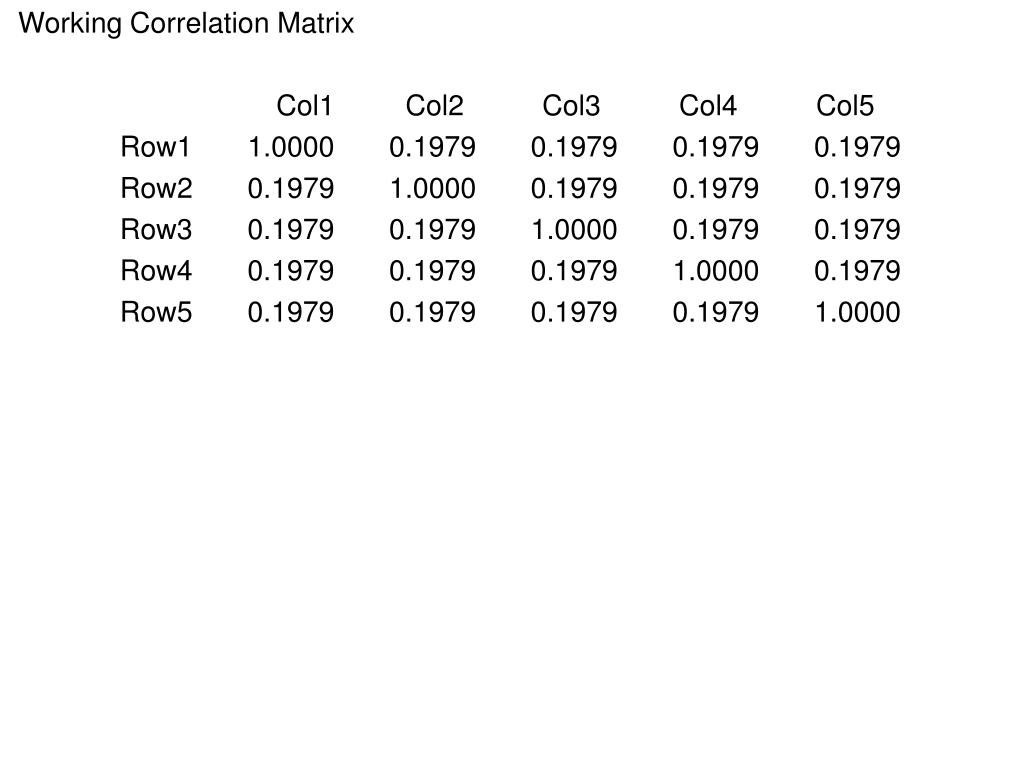The height and width of the screenshot is (768, 1024).
Task: Select the Col2 column header
Action: click(x=434, y=106)
